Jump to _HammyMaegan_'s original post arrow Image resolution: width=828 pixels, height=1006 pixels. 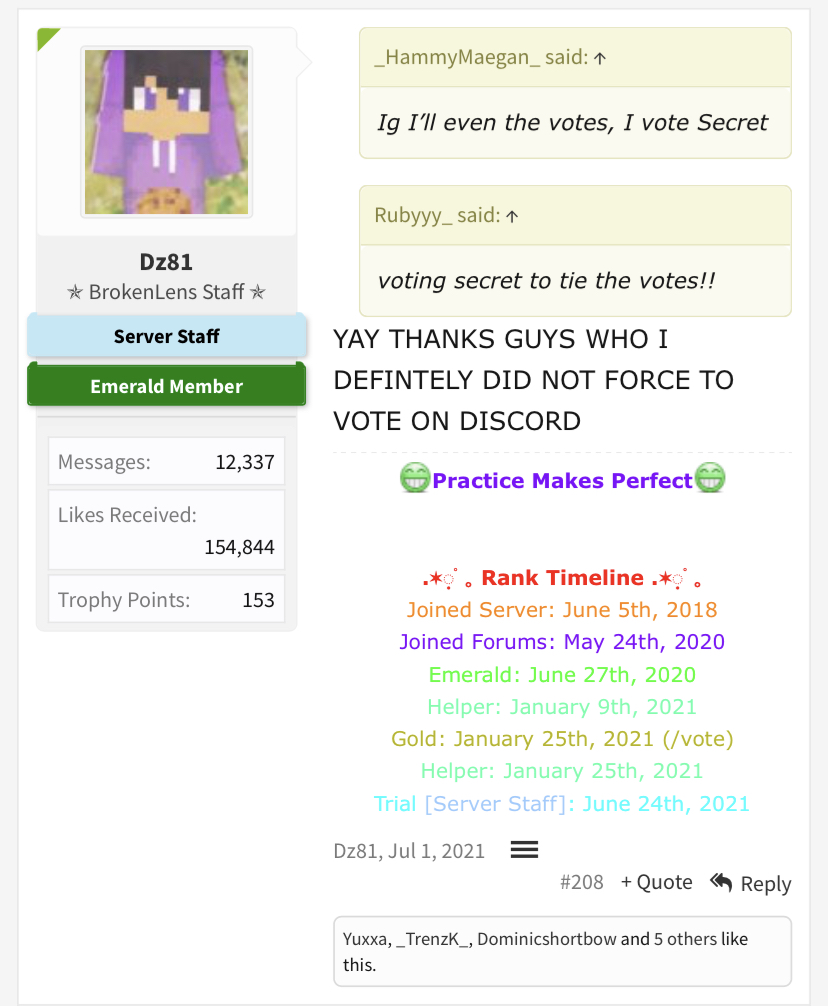pyautogui.click(x=600, y=58)
